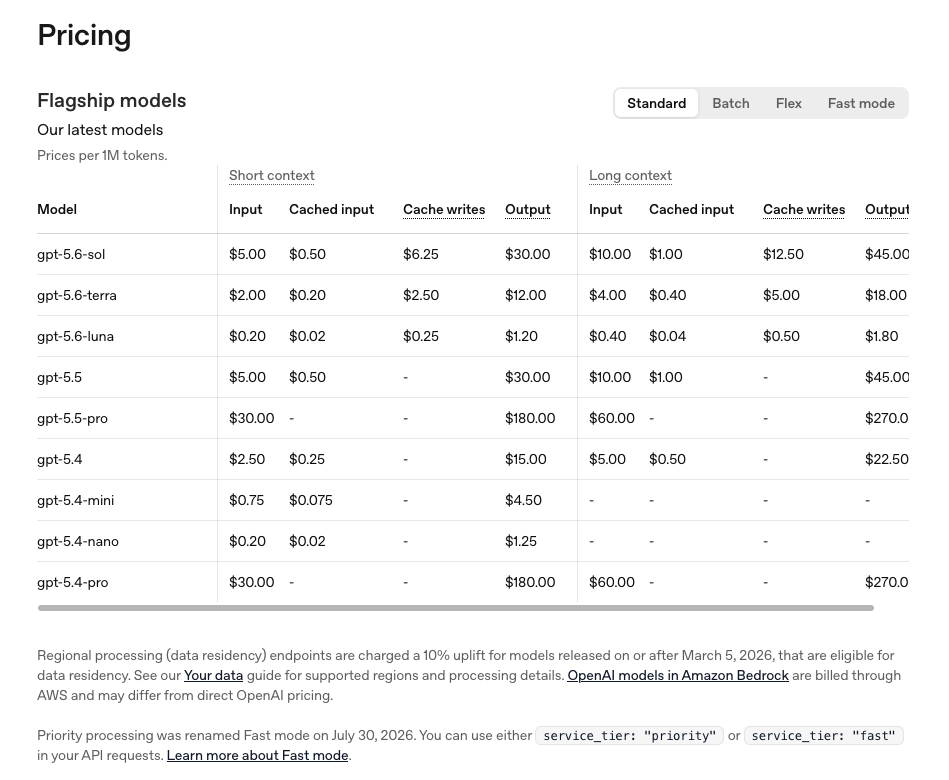Click Short context Cache writes header
The height and width of the screenshot is (780, 949).
(444, 209)
